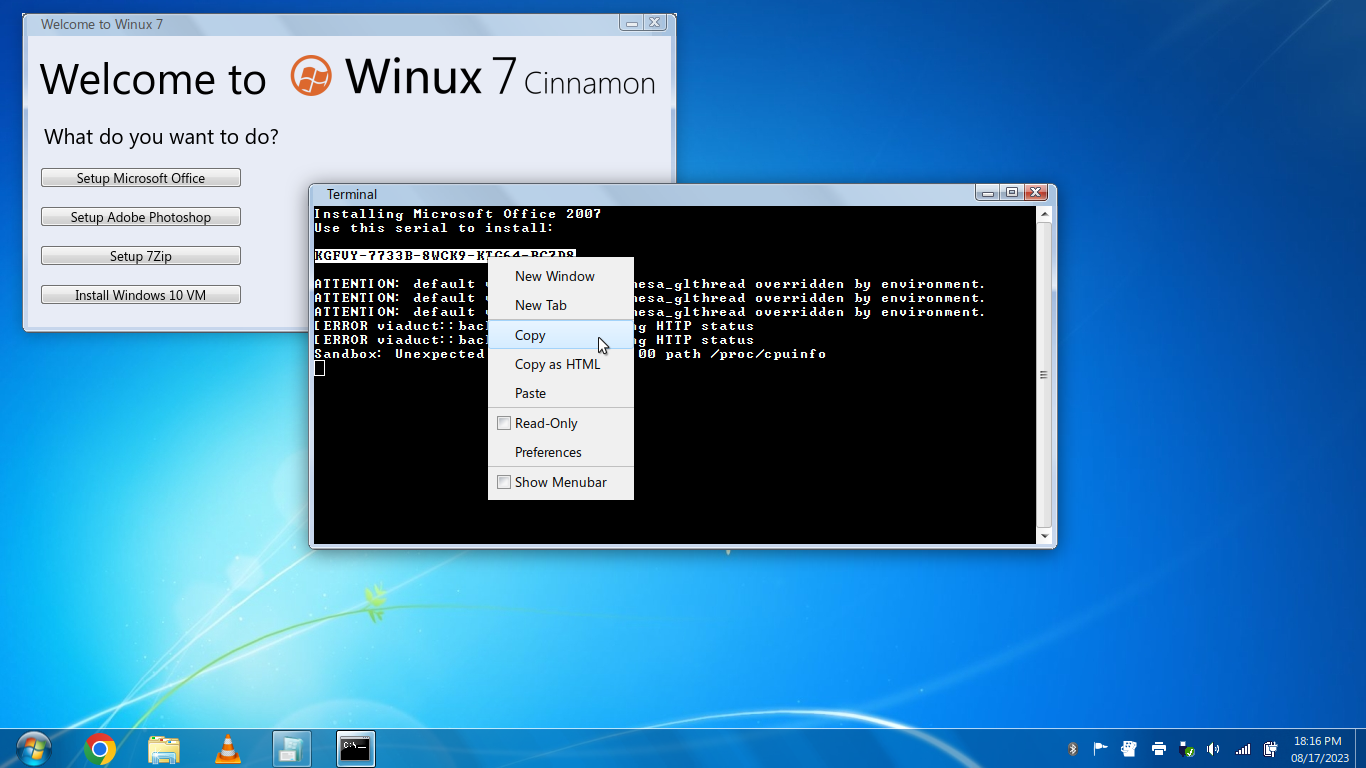This screenshot has width=1366, height=768.
Task: Click the 'What do you want to do?' heading
Action: tap(162, 137)
